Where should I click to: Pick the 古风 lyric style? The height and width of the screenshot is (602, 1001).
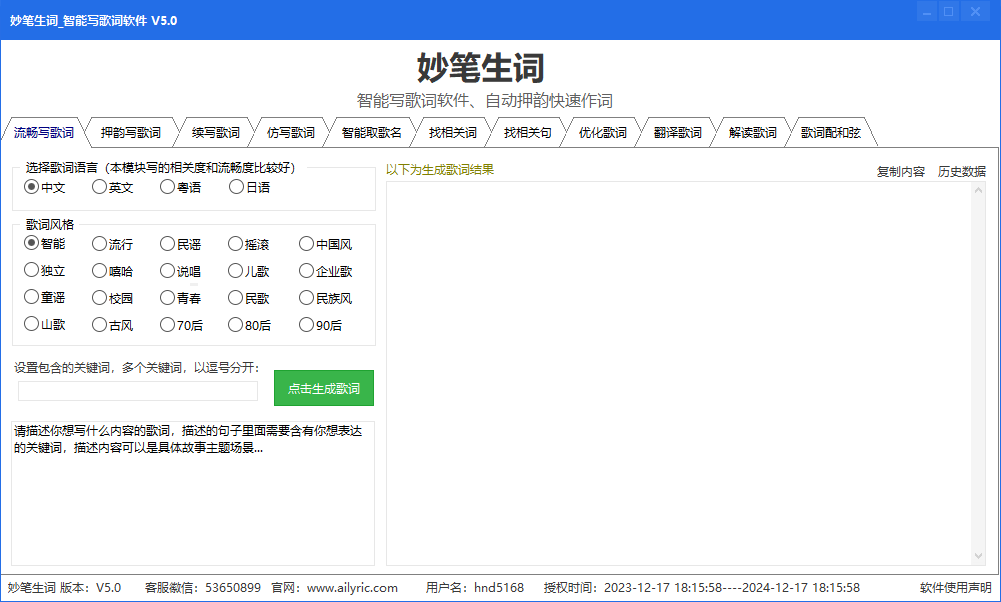coord(112,325)
